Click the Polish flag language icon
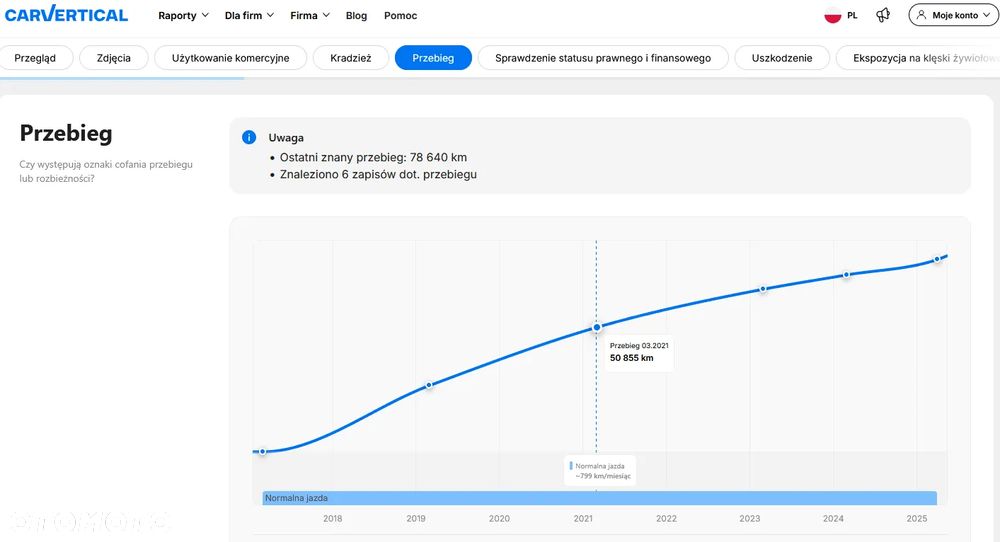The image size is (1000, 542). click(x=832, y=15)
